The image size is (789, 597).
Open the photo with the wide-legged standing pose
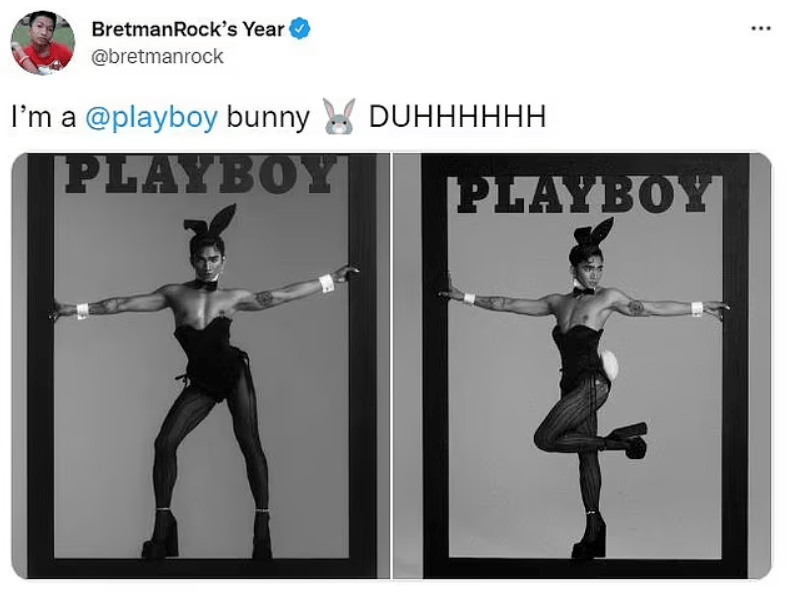200,366
